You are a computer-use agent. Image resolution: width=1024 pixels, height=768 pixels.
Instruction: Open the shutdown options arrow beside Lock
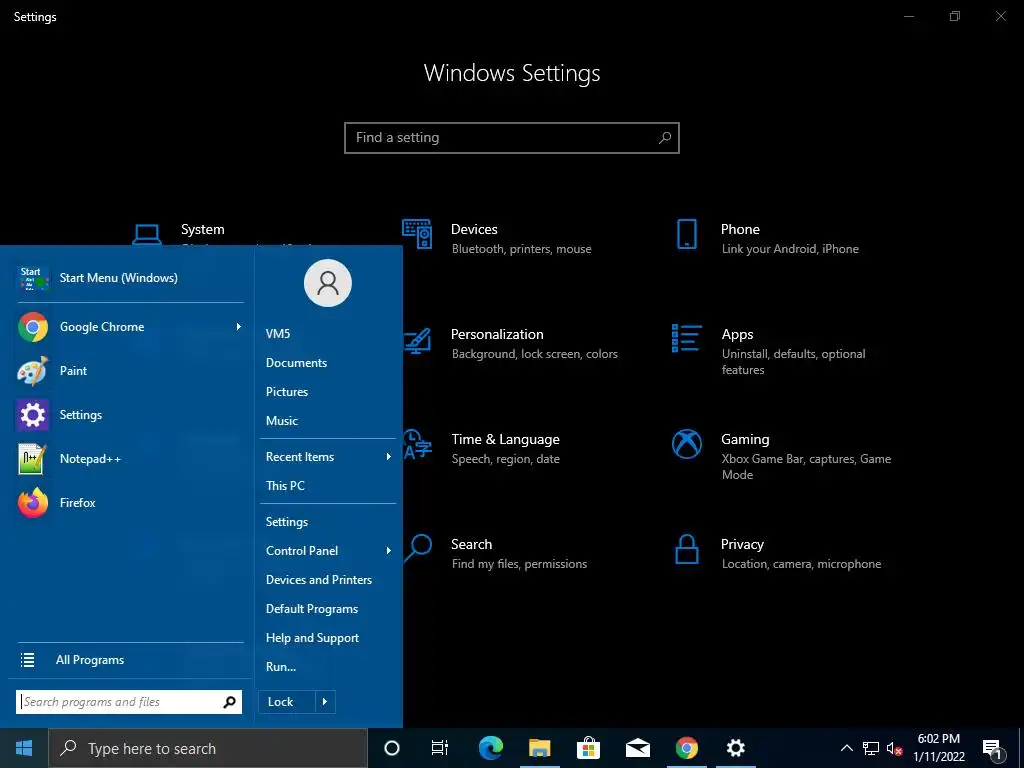tap(325, 702)
